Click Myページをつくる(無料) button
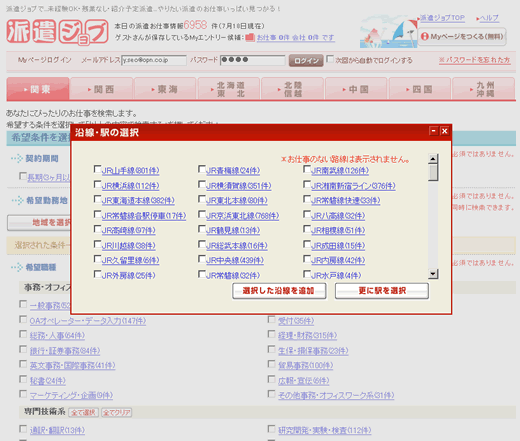520x441 pixels. 462,36
